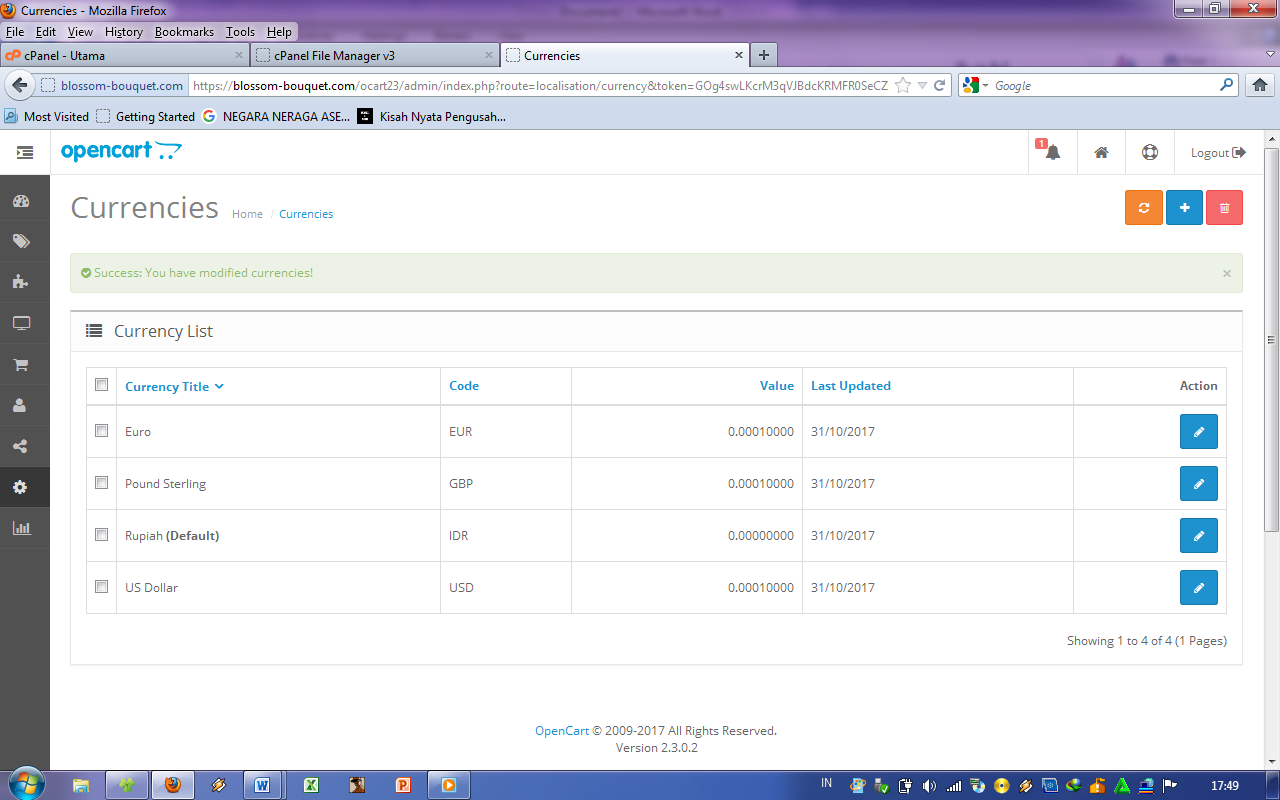
Task: Open Excel from the taskbar
Action: click(x=310, y=785)
